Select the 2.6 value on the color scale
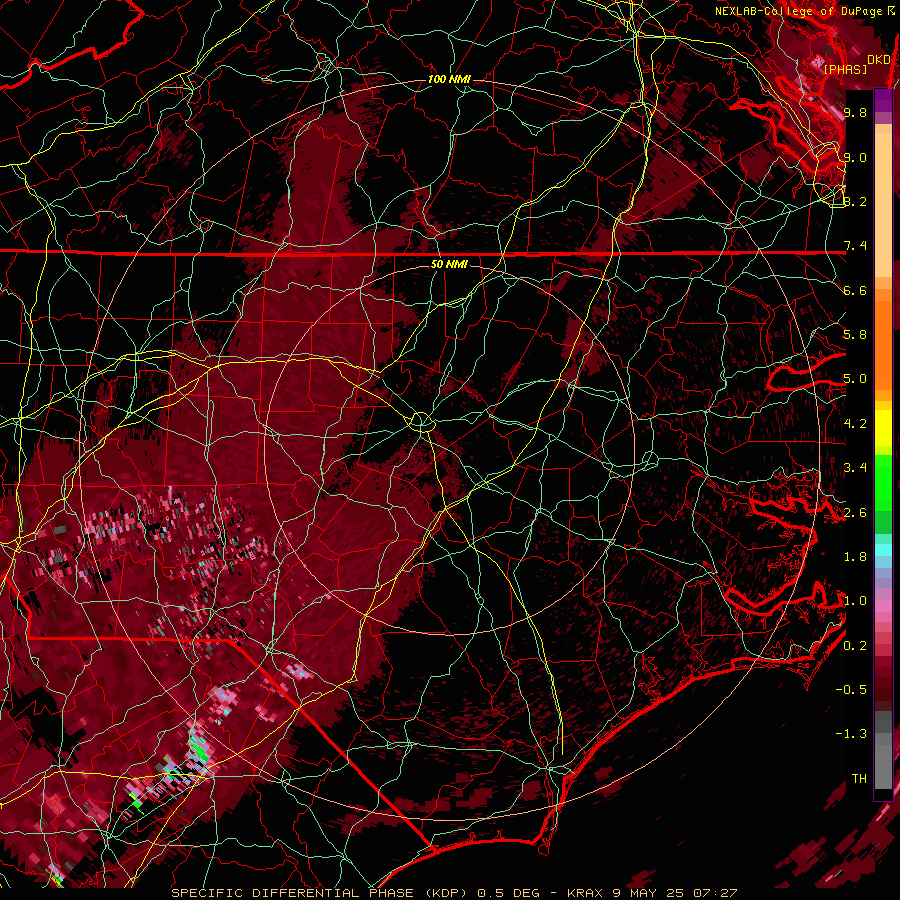 pos(855,513)
